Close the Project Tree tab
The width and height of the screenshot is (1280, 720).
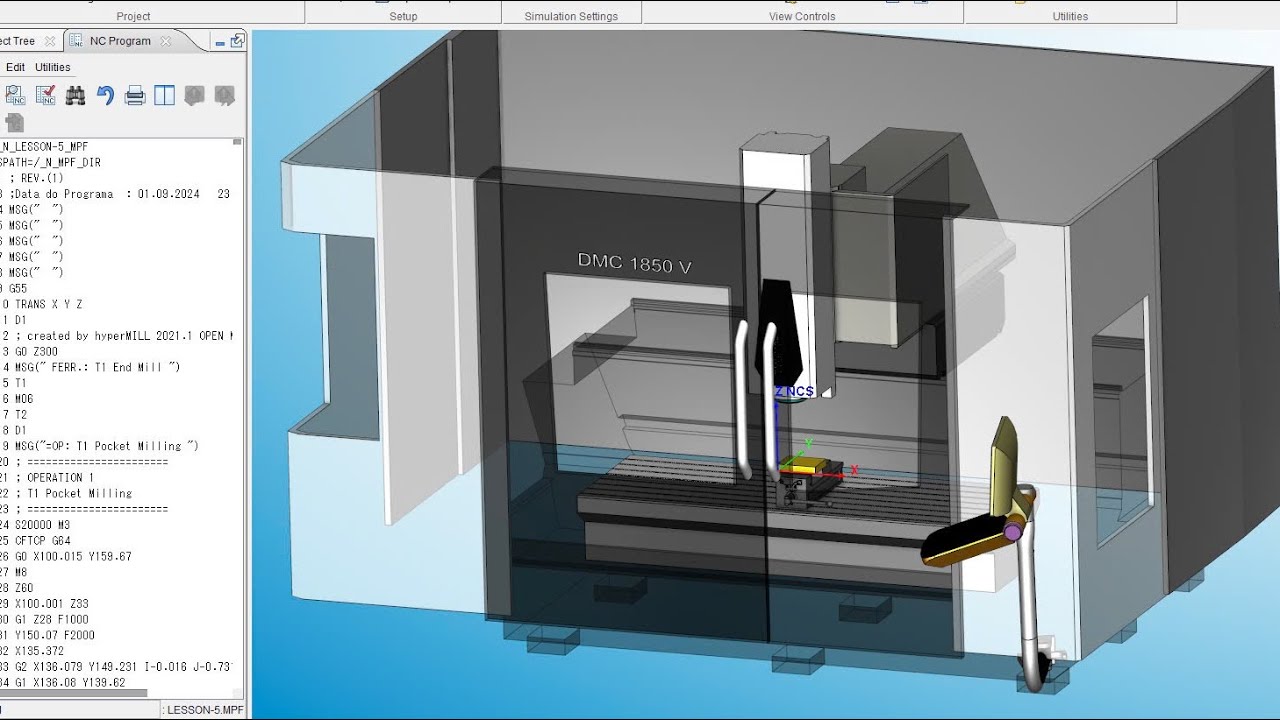click(x=50, y=41)
